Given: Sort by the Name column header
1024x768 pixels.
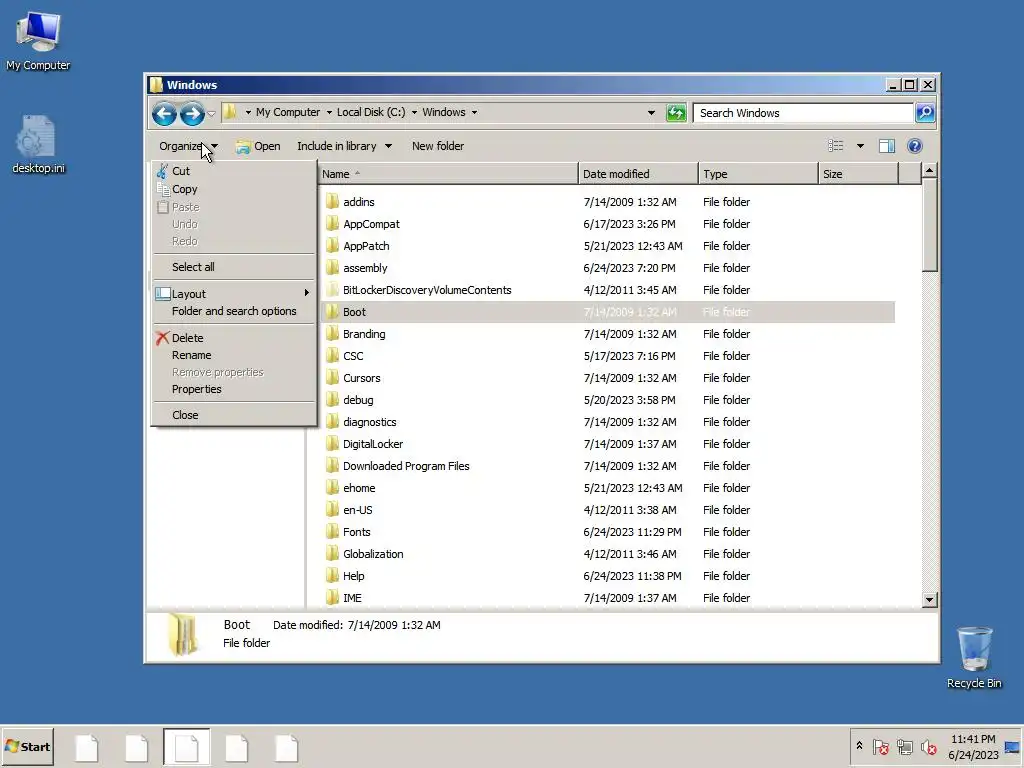Looking at the screenshot, I should [x=449, y=174].
